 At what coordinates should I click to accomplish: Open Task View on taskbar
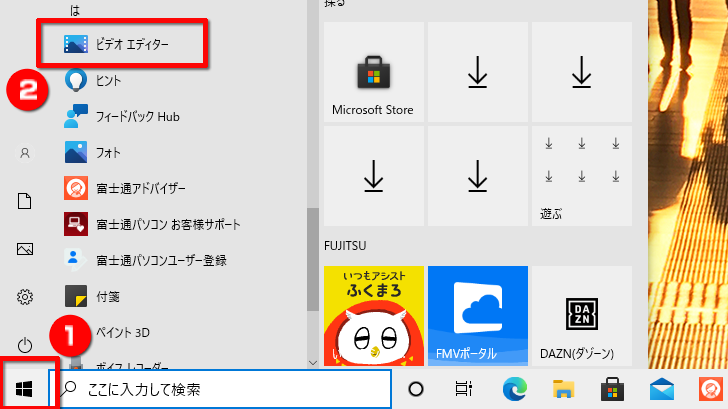pos(463,389)
